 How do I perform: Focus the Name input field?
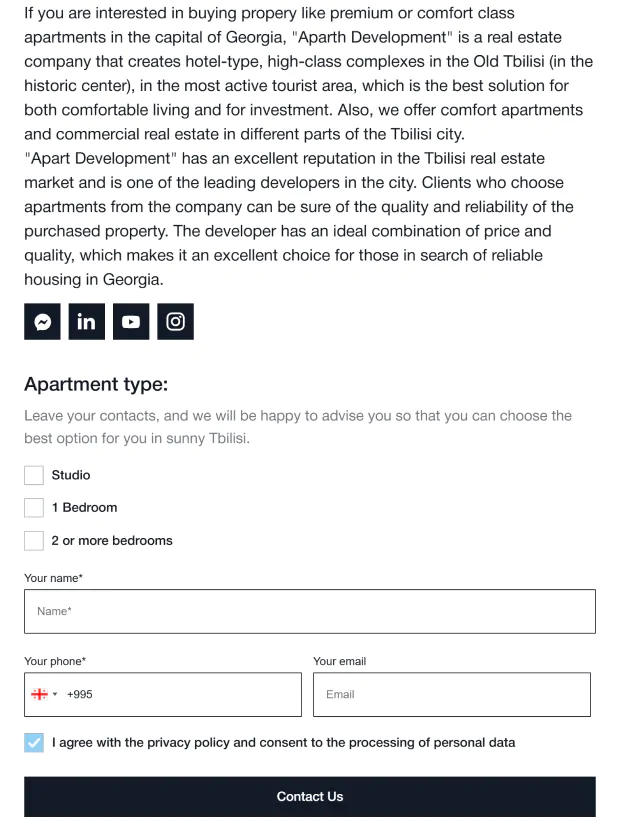pos(310,611)
